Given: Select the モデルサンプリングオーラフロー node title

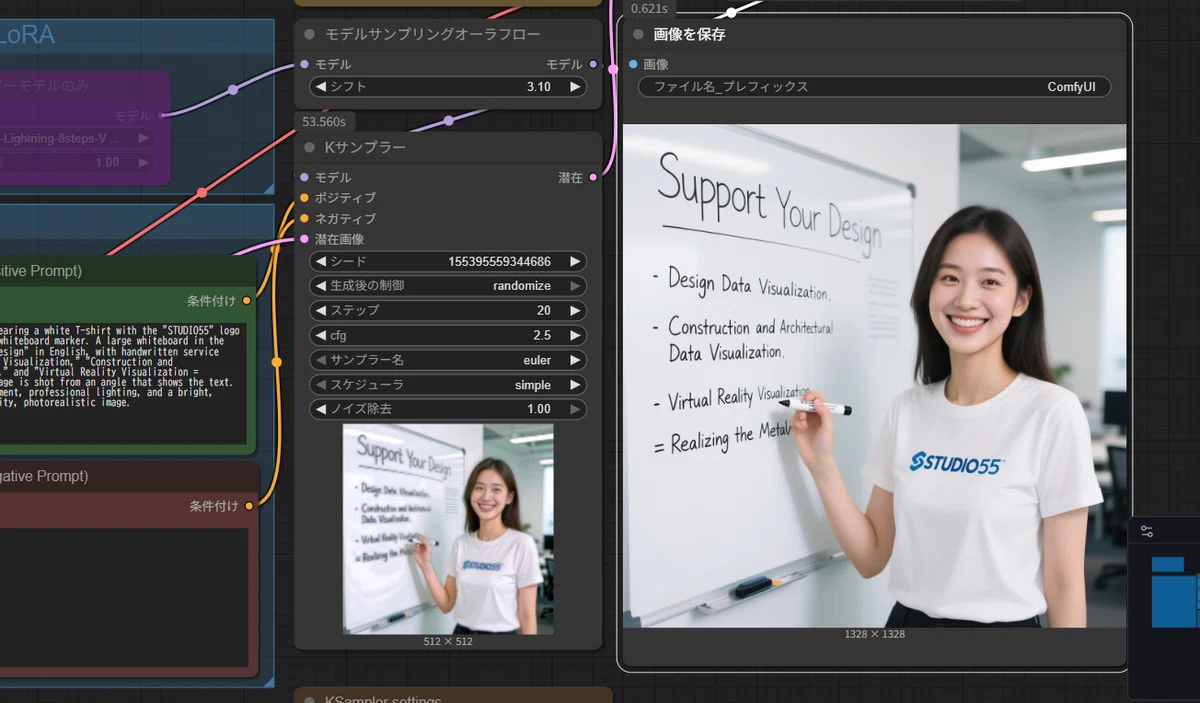Looking at the screenshot, I should [x=432, y=34].
